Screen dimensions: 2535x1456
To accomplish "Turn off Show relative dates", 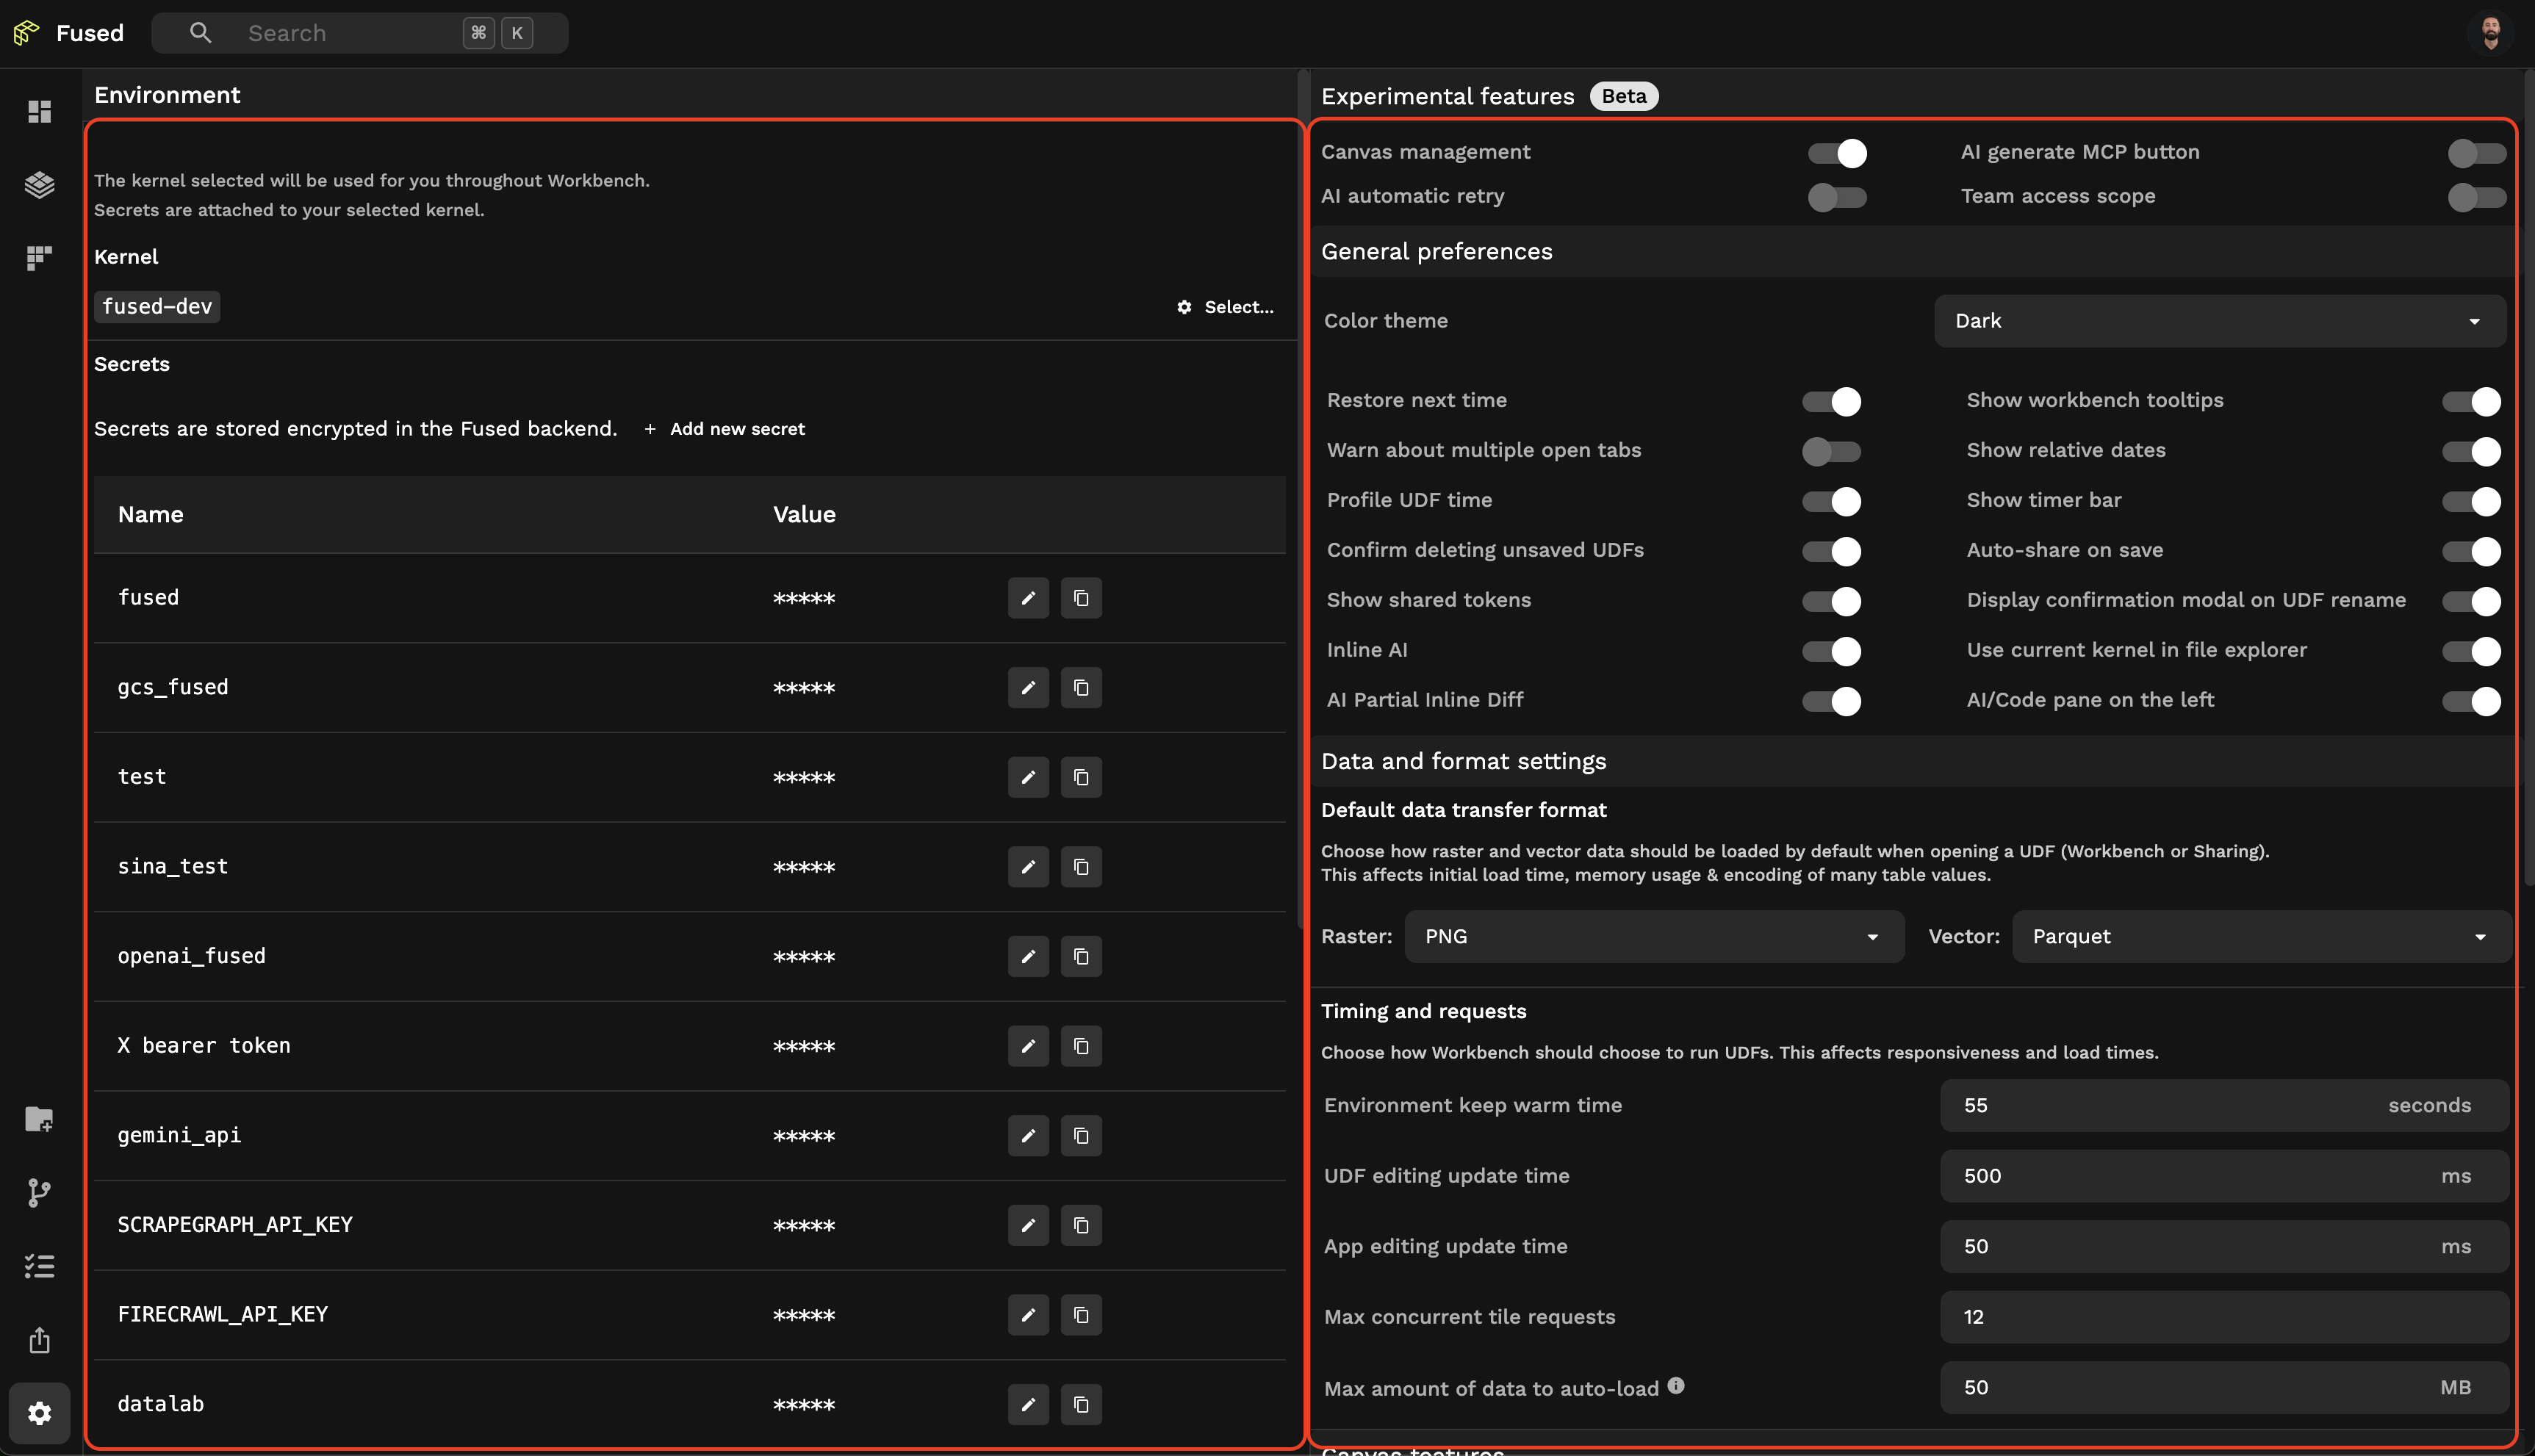I will (2471, 451).
